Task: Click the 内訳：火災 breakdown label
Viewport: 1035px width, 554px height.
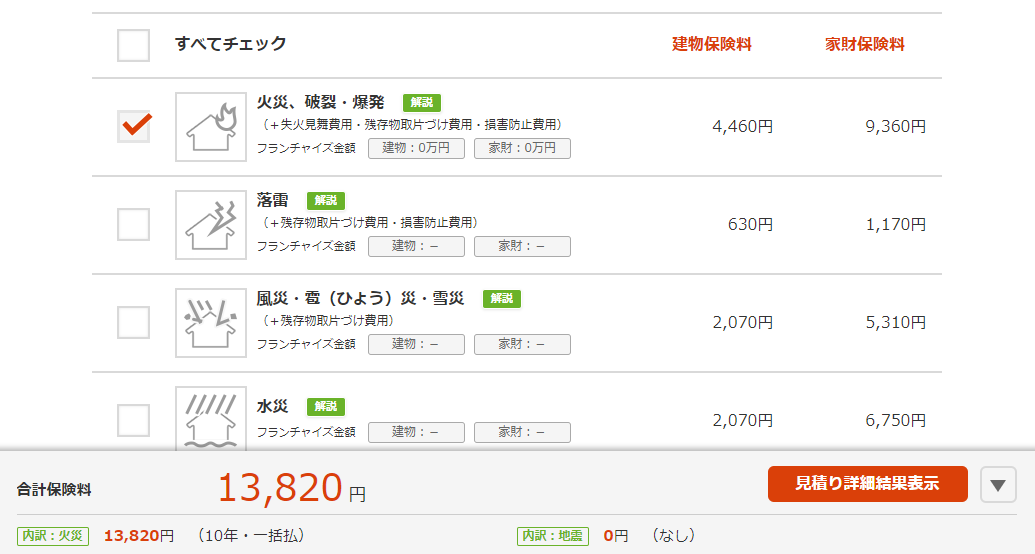Action: click(53, 536)
